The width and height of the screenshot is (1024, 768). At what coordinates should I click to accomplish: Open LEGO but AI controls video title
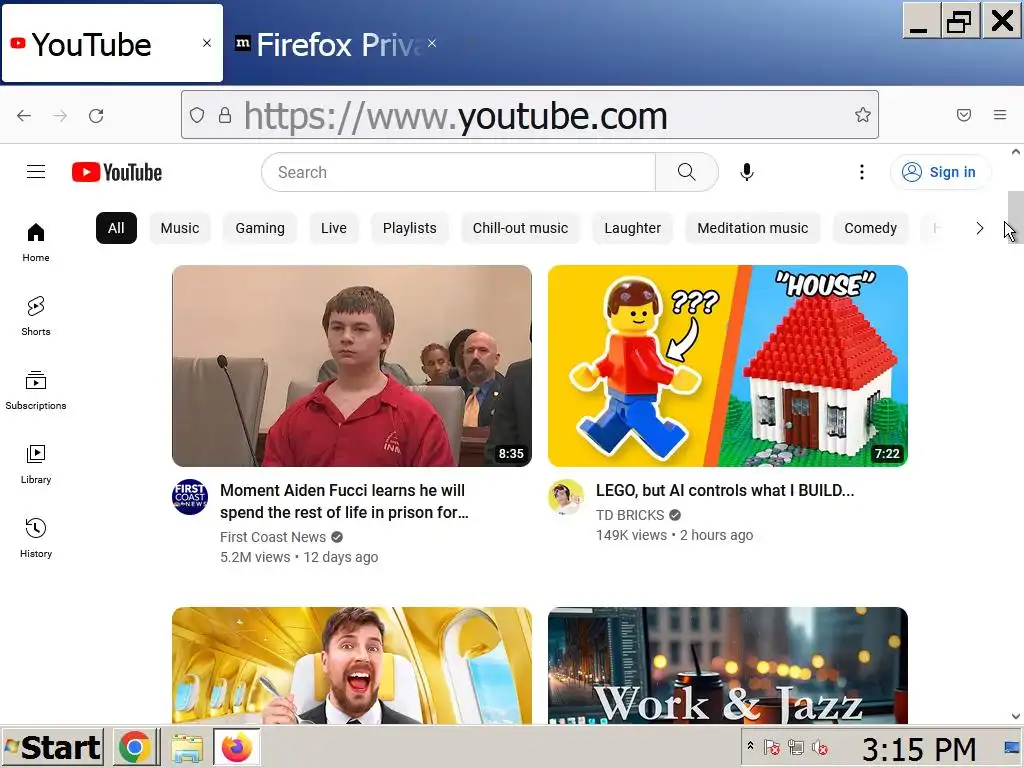[x=725, y=490]
